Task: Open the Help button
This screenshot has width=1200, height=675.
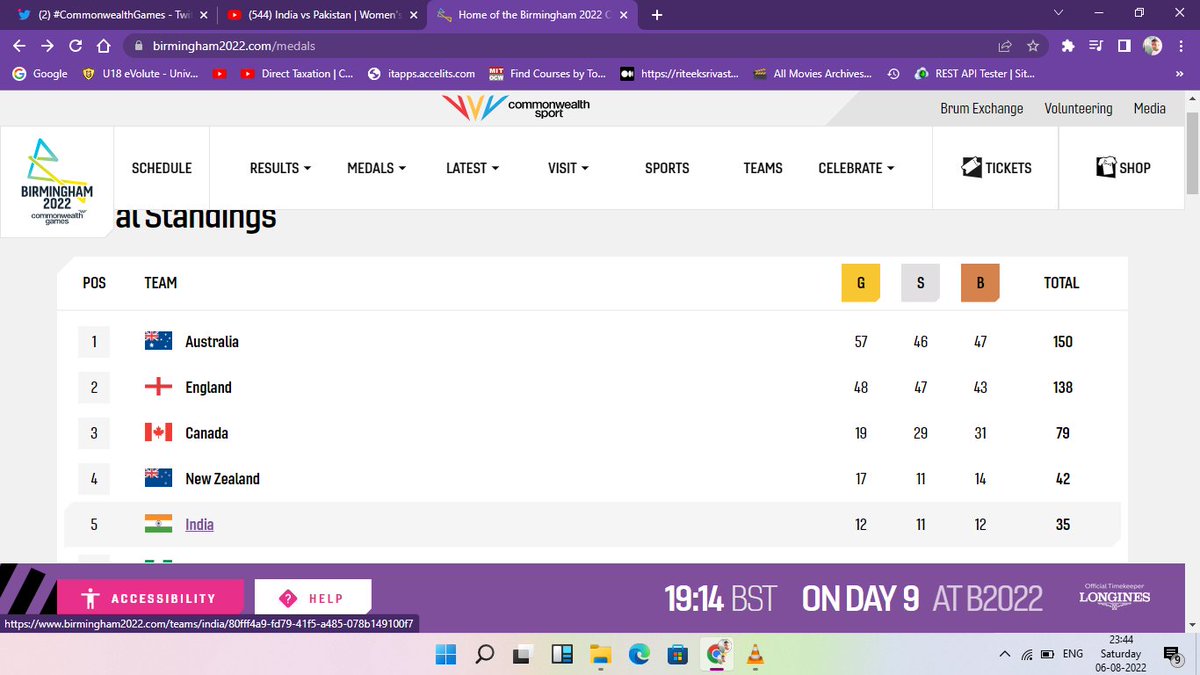Action: click(x=313, y=598)
